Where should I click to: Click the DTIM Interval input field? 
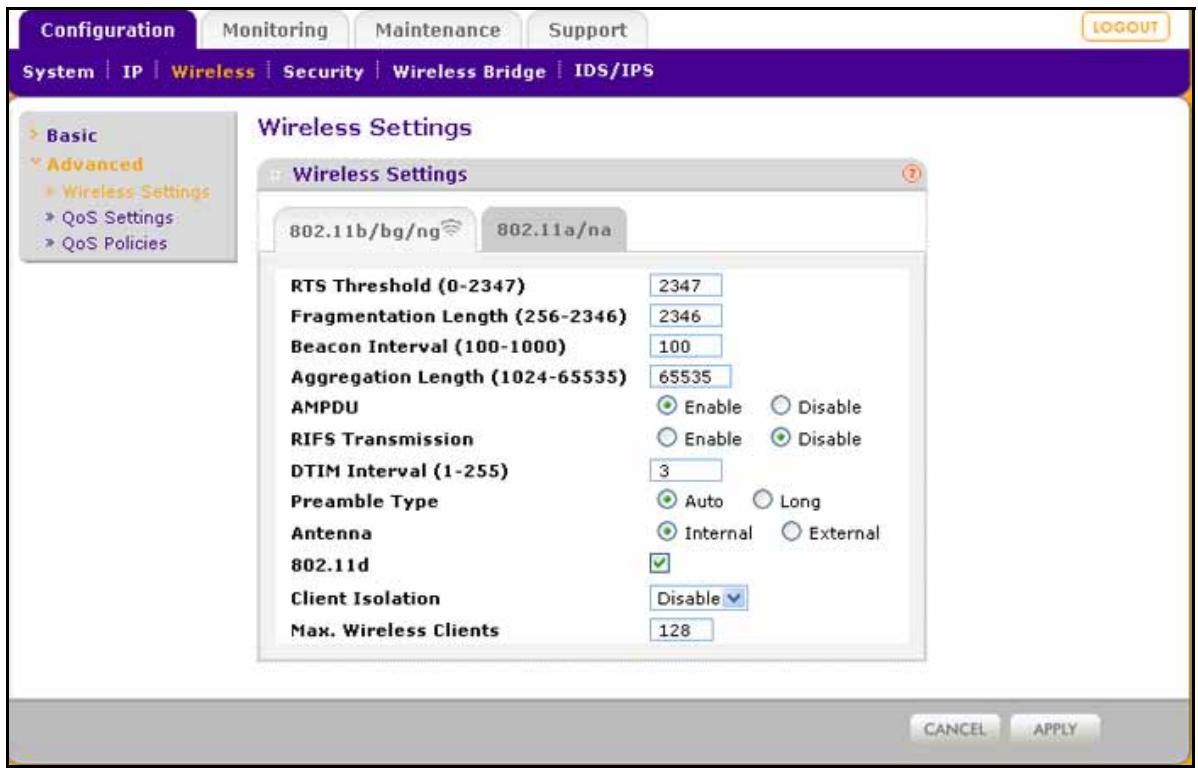tap(686, 471)
